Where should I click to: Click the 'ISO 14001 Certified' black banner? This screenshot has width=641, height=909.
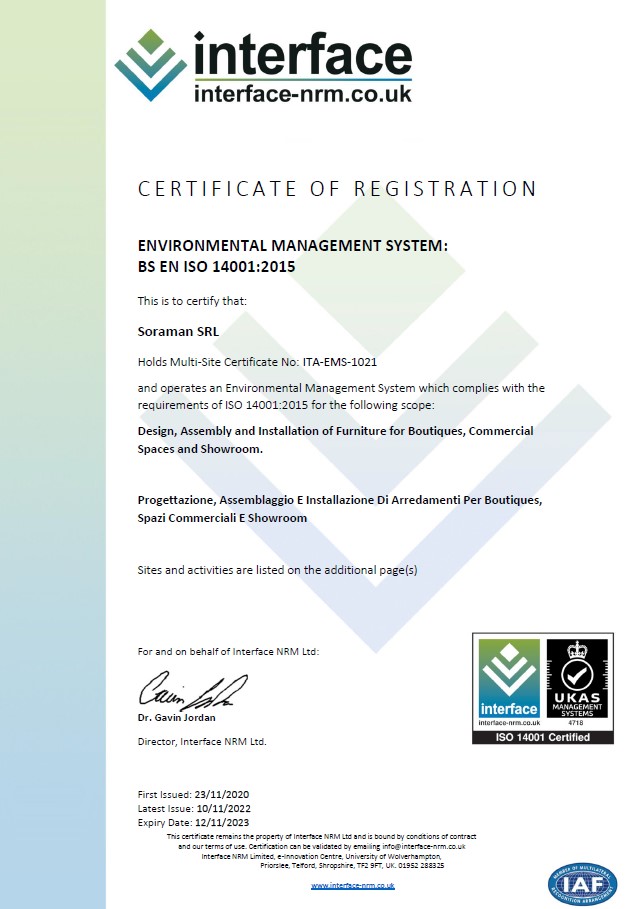tap(542, 737)
